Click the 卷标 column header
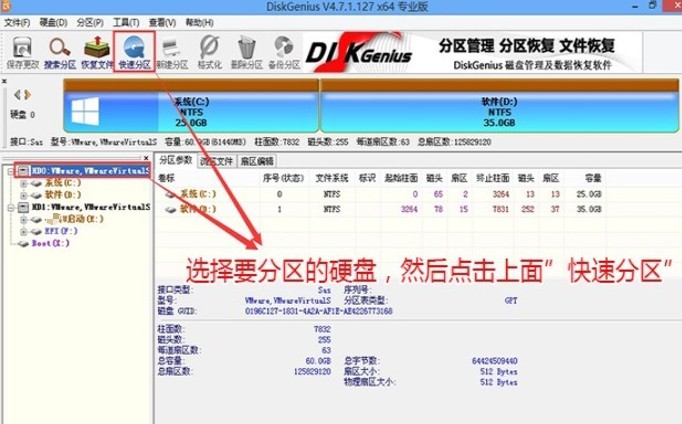Screen dimensions: 682x424 [x=166, y=178]
